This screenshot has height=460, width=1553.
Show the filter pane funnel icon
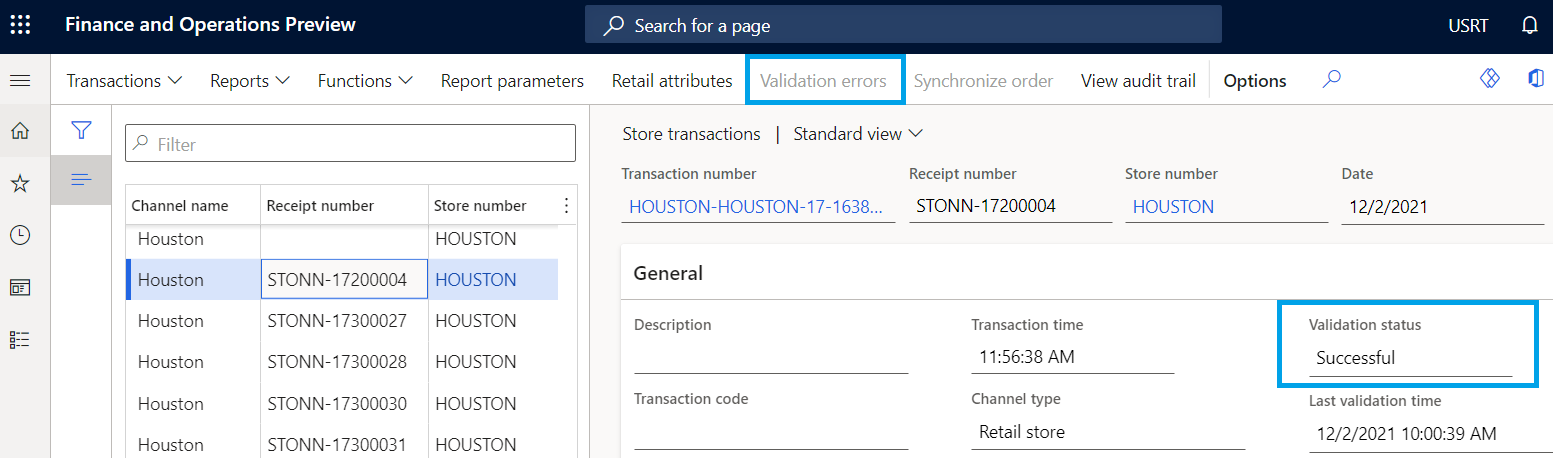tap(82, 130)
